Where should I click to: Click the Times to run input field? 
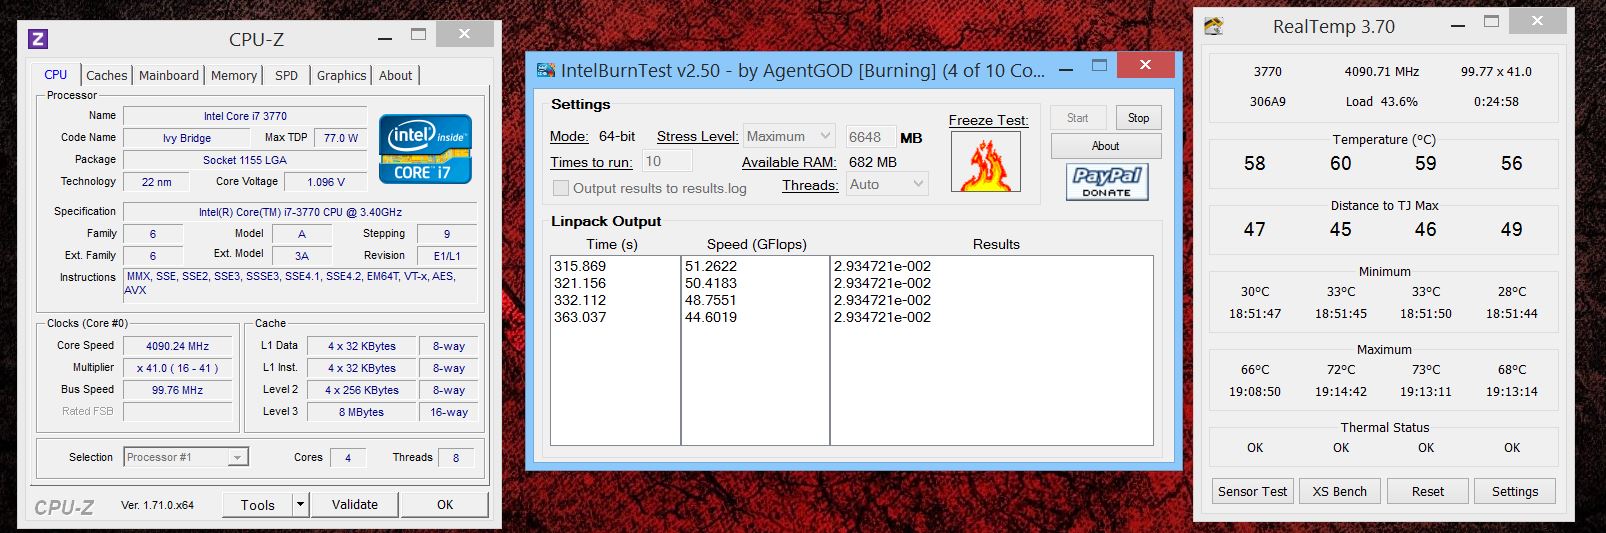tap(666, 161)
